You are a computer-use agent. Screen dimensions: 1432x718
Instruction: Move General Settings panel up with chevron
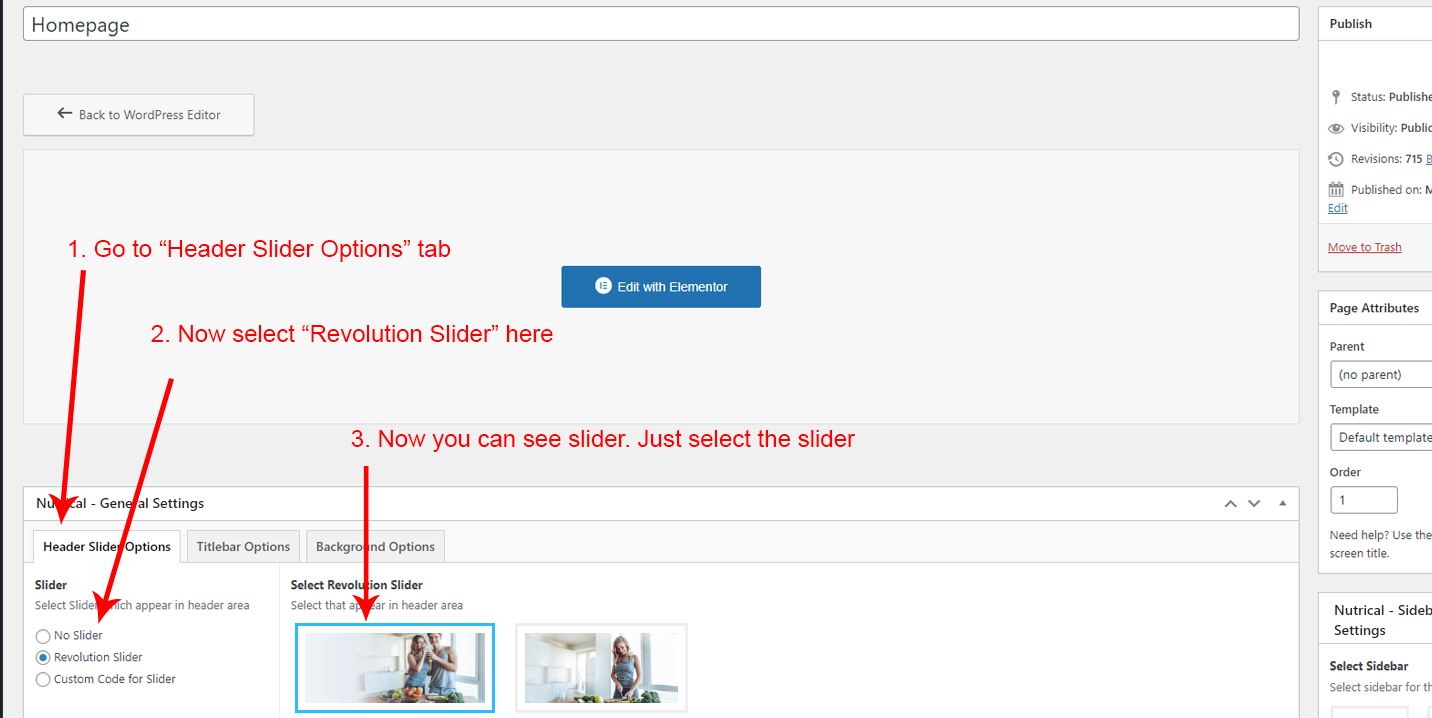pos(1231,503)
